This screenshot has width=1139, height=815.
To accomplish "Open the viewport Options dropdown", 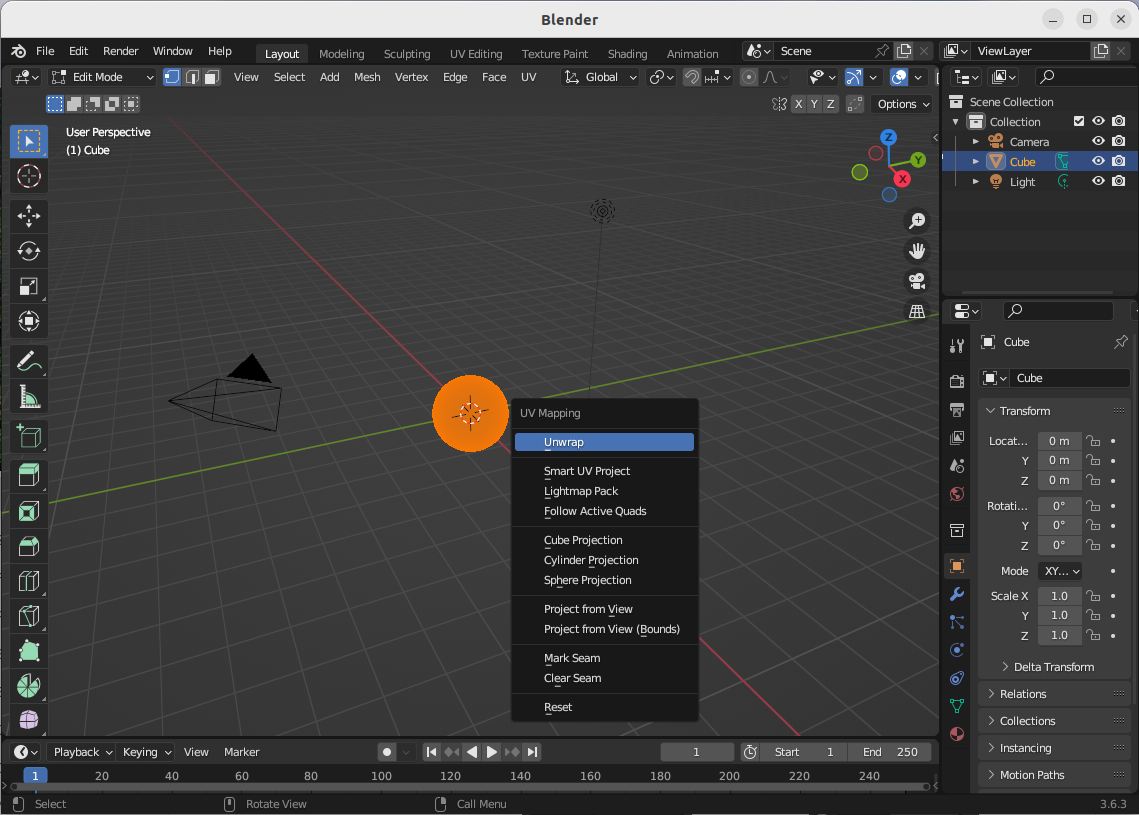I will click(x=903, y=105).
